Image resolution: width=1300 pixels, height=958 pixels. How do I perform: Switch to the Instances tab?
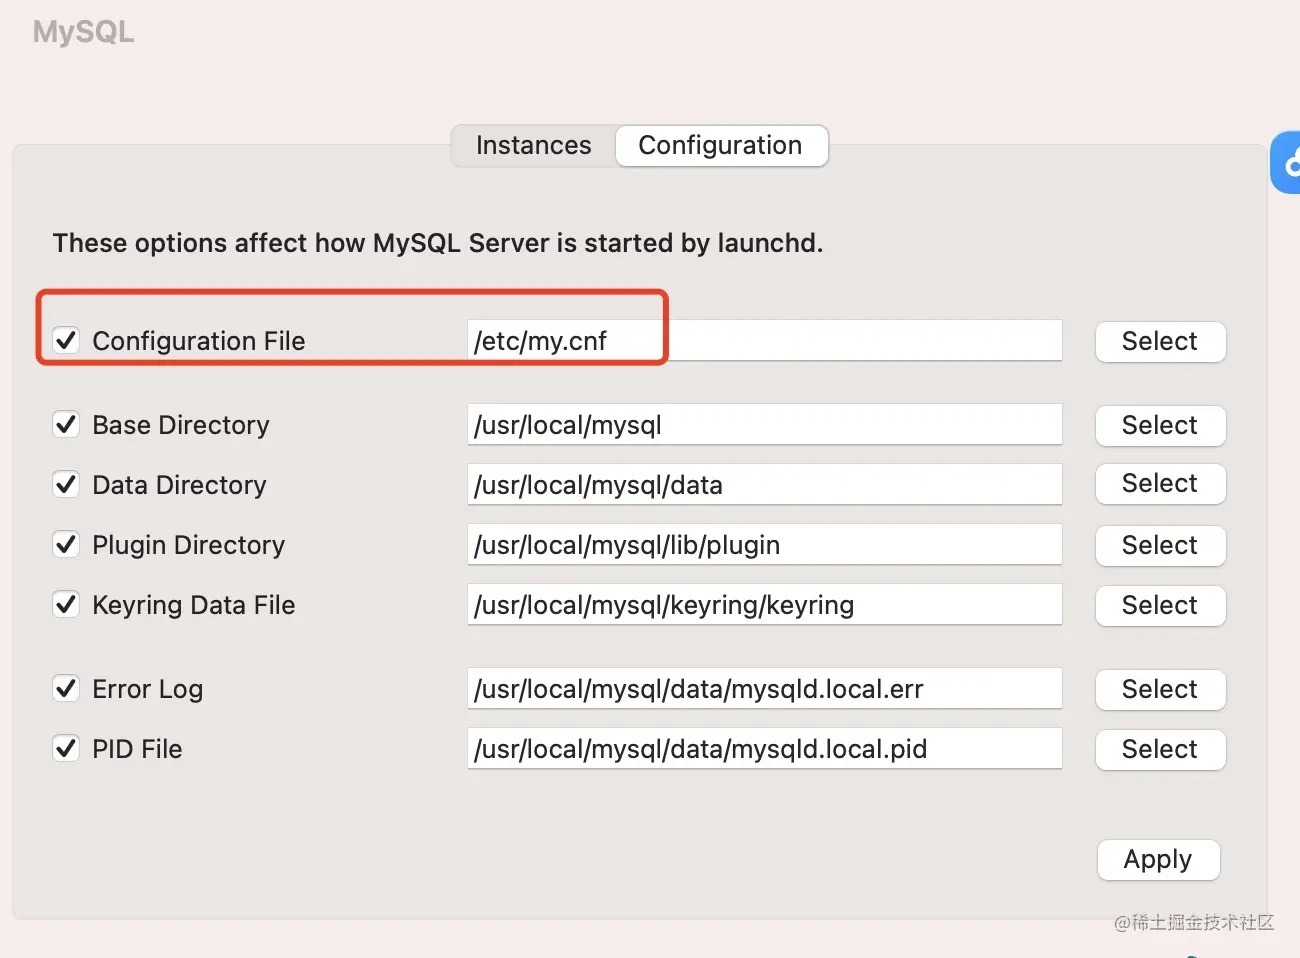[533, 146]
